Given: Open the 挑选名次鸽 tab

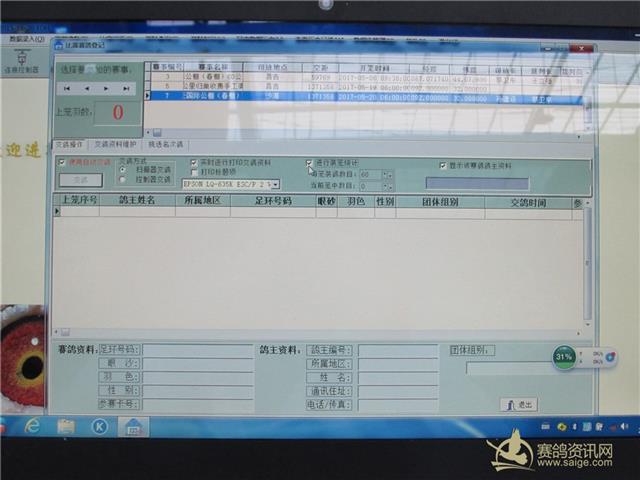Looking at the screenshot, I should pos(166,145).
